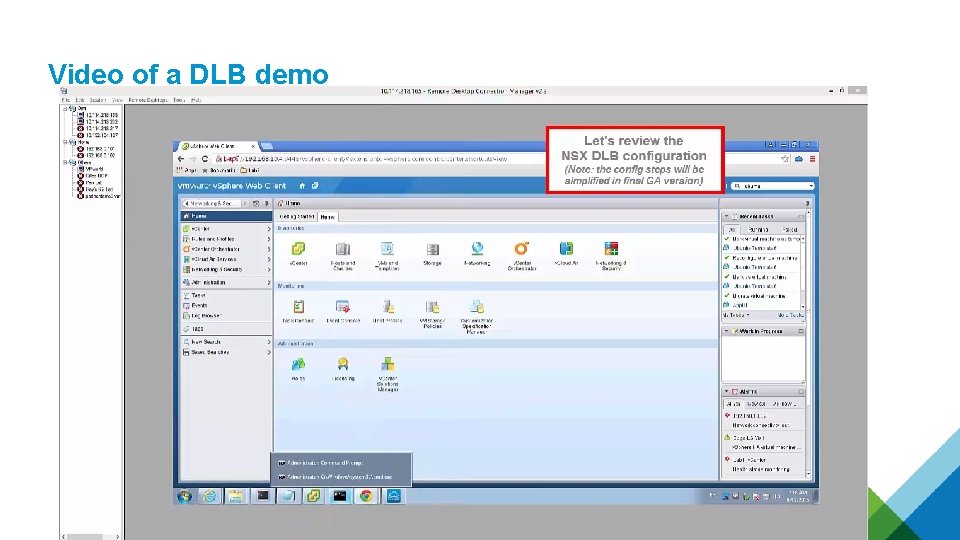Switch to the Getting Started tab

(x=296, y=217)
